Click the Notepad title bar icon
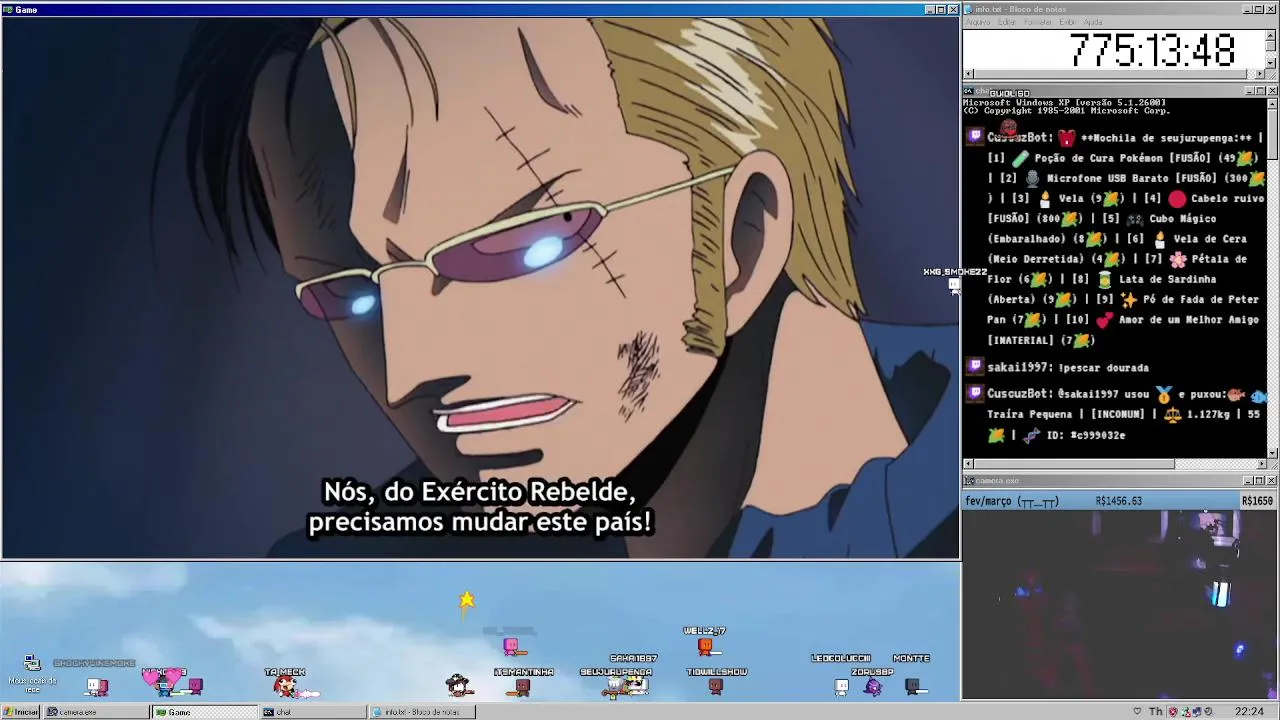 coord(969,9)
